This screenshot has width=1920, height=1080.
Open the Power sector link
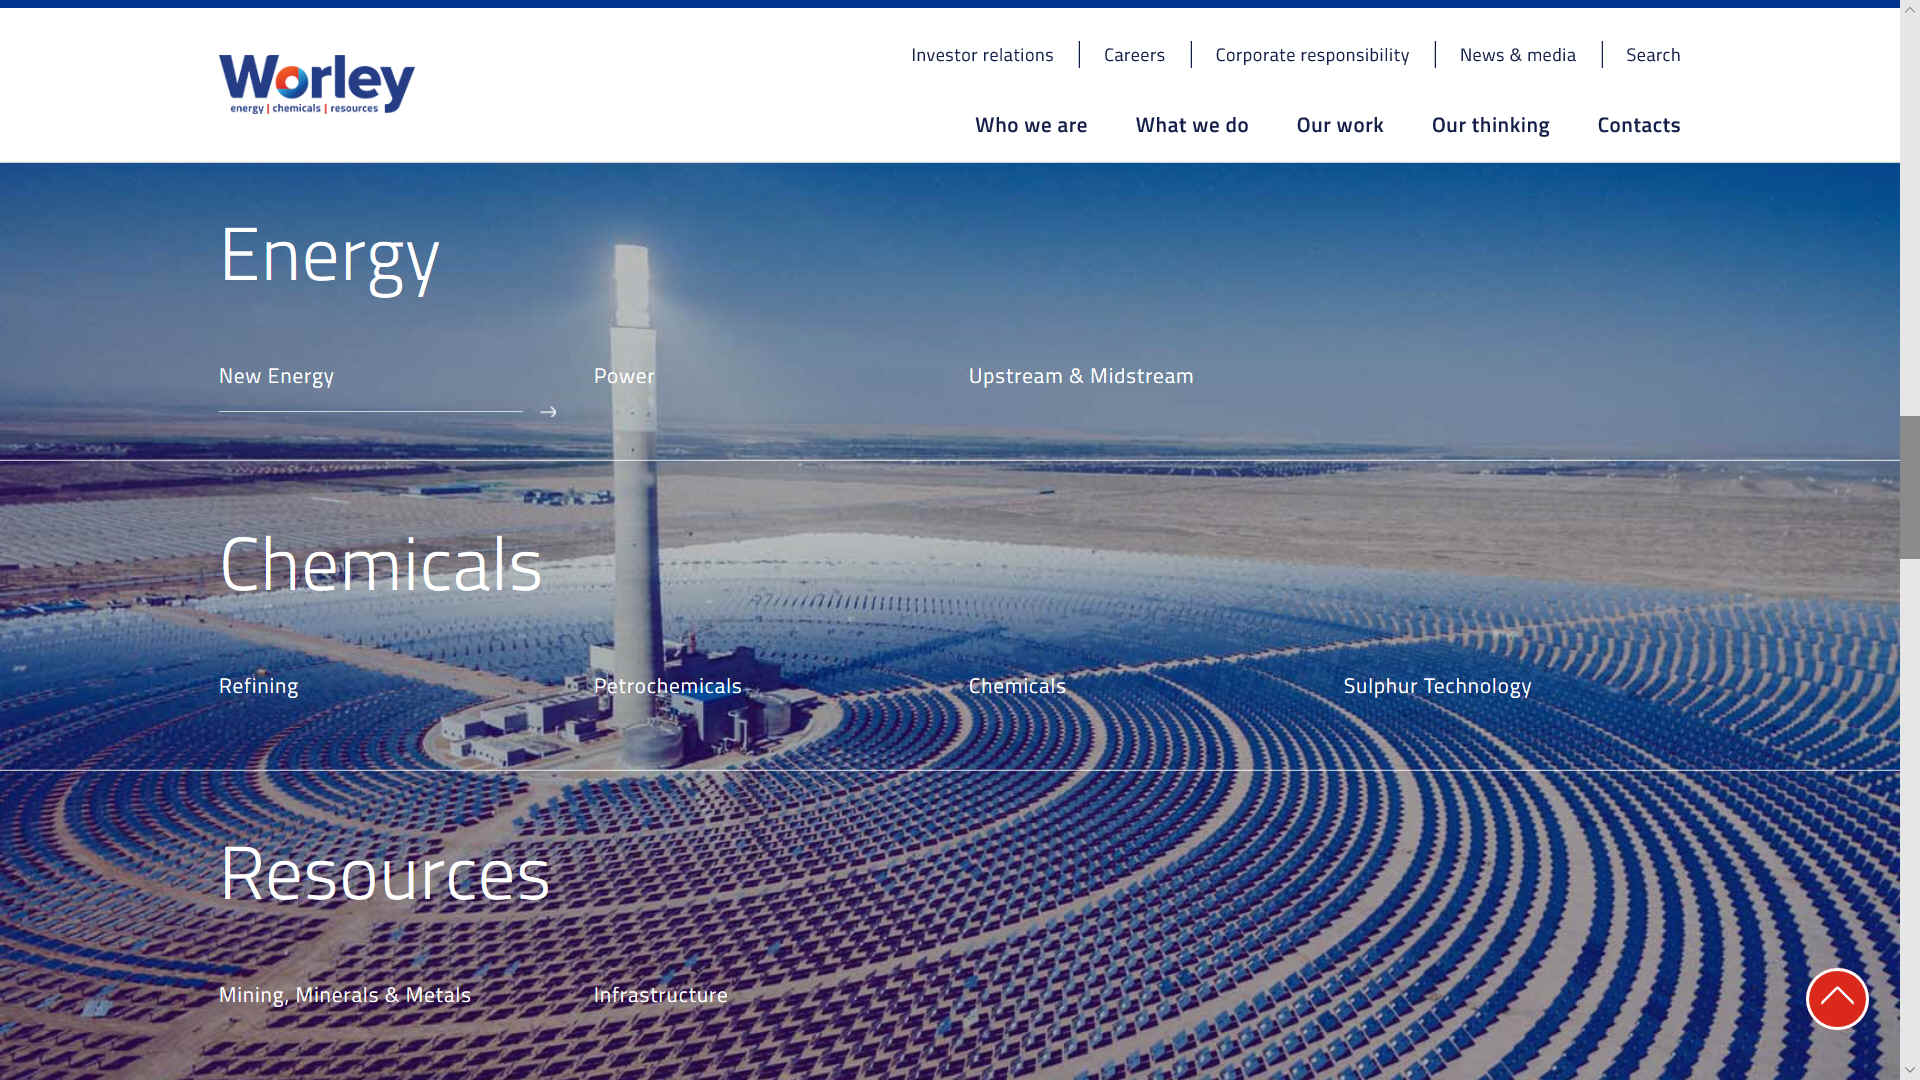[624, 376]
